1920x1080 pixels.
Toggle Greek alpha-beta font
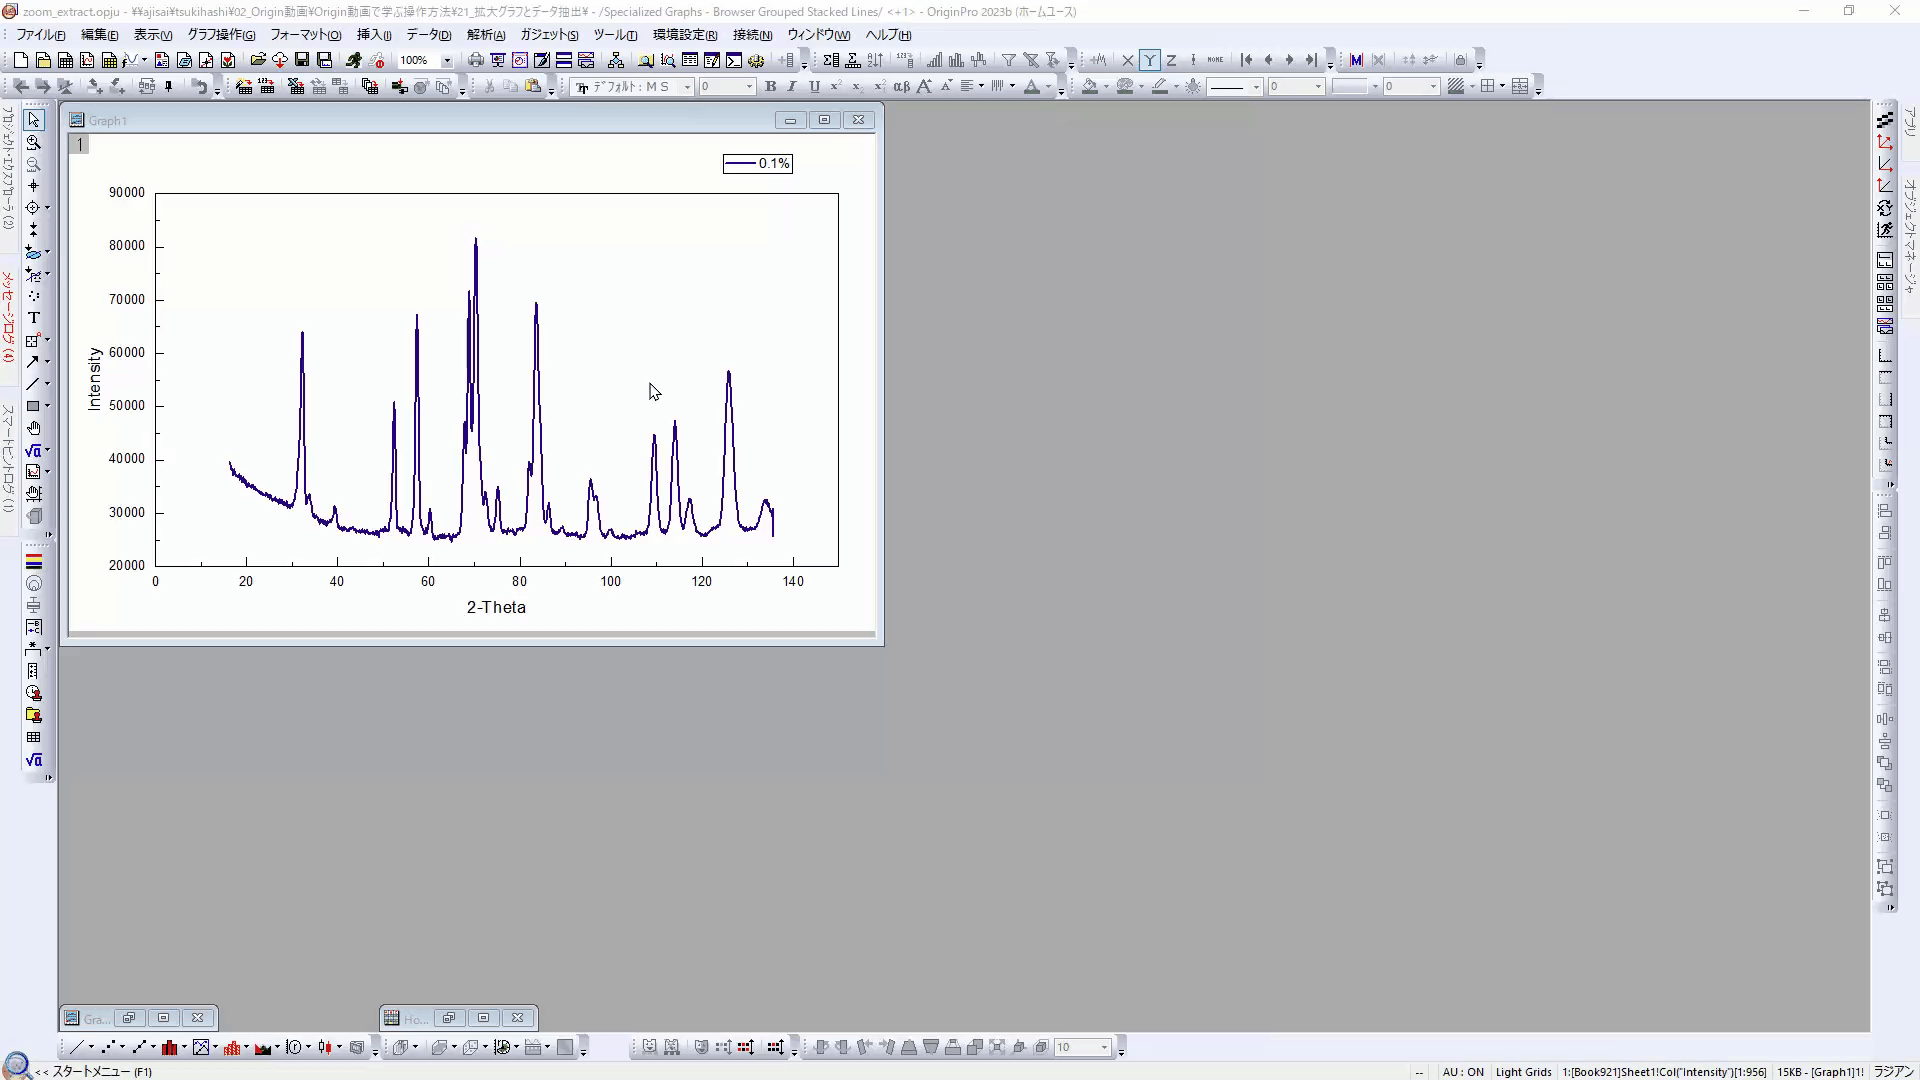pos(902,87)
